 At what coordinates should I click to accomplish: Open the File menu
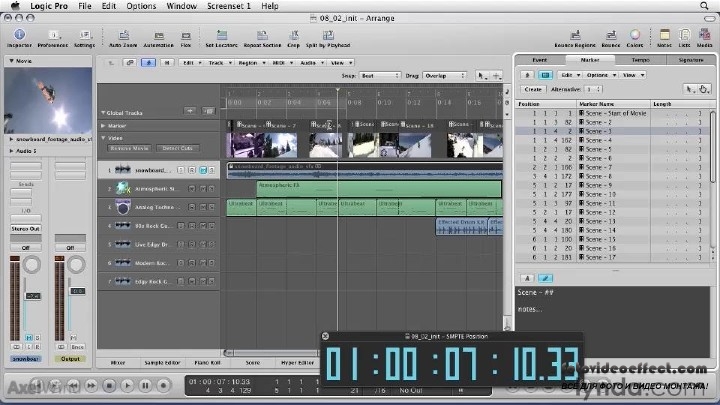coord(84,6)
